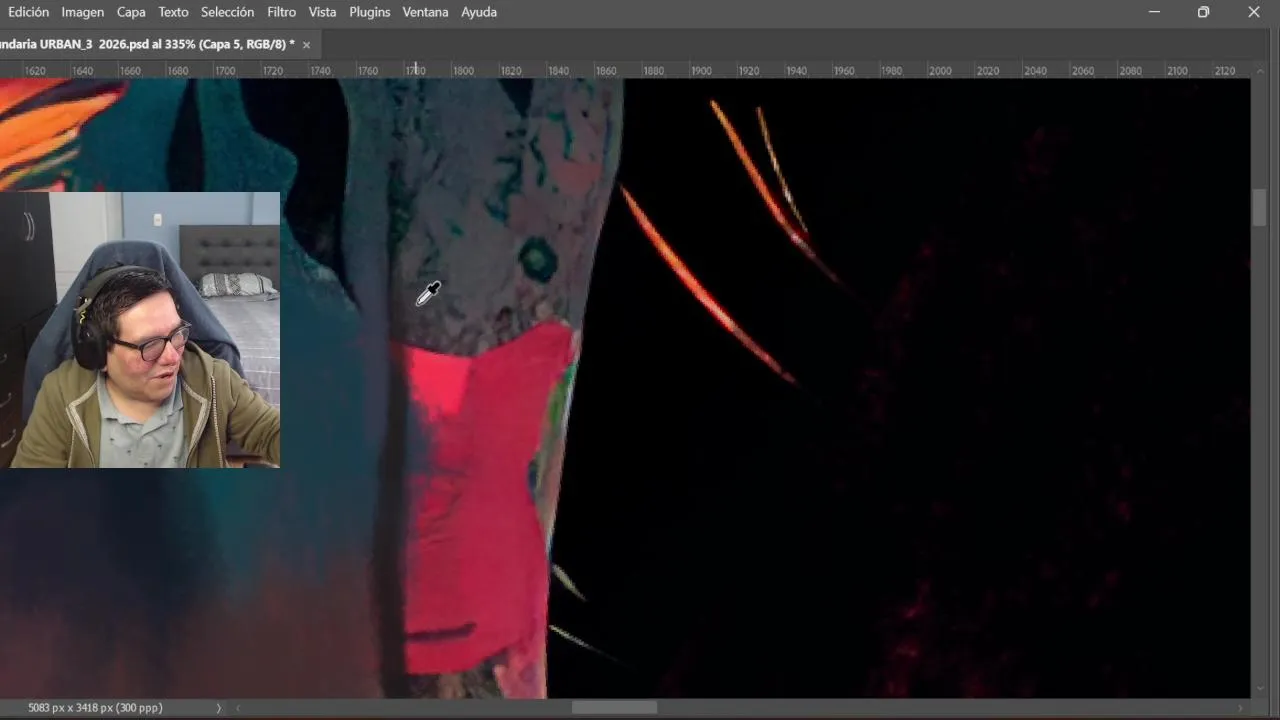This screenshot has width=1280, height=720.
Task: Open the Ayuda menu
Action: tap(479, 12)
